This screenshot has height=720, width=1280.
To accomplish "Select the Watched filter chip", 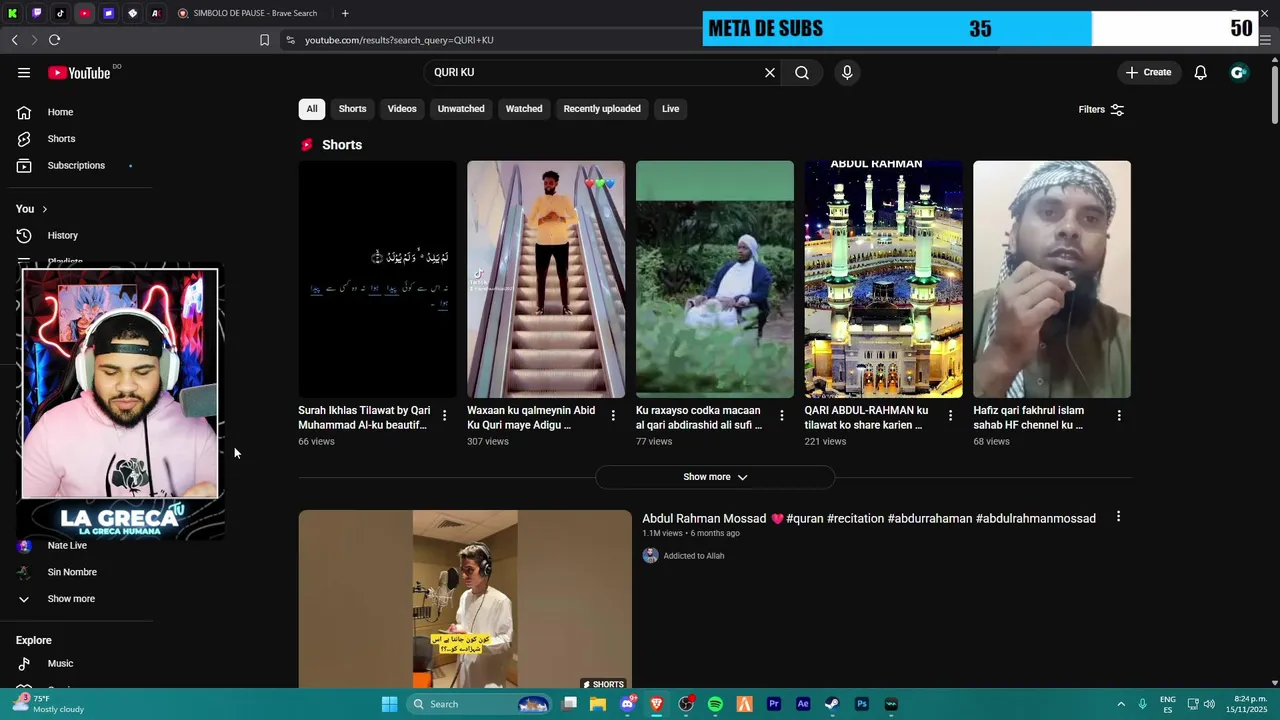I will click(x=524, y=109).
